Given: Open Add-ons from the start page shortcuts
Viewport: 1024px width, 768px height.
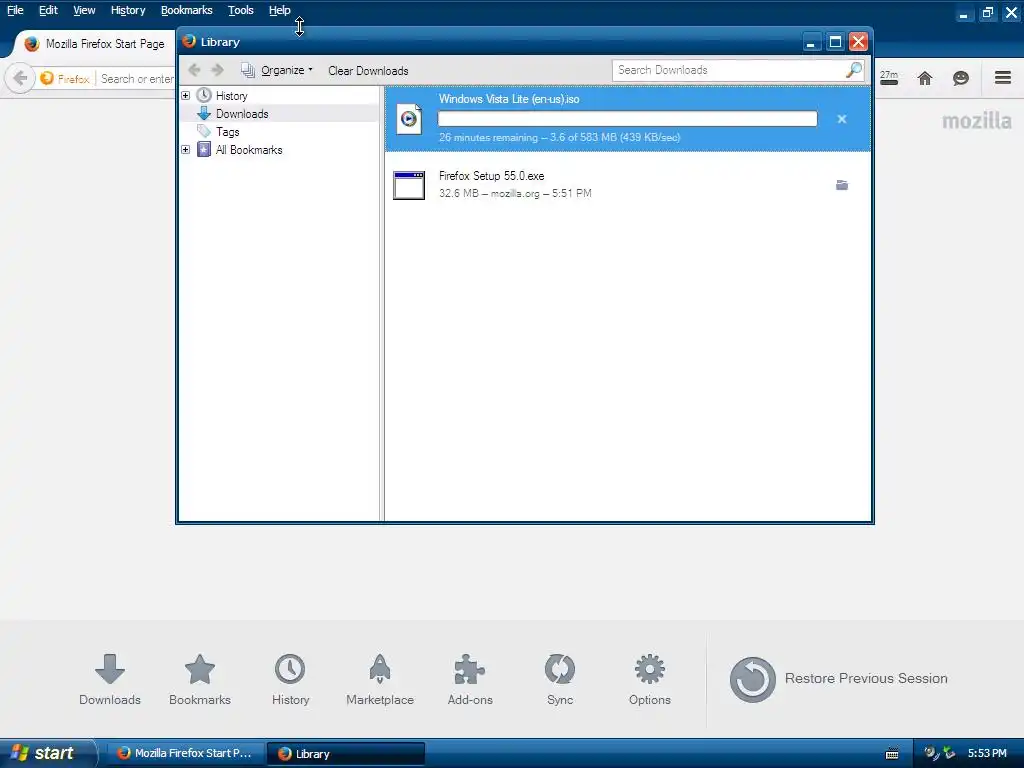Looking at the screenshot, I should pyautogui.click(x=470, y=679).
